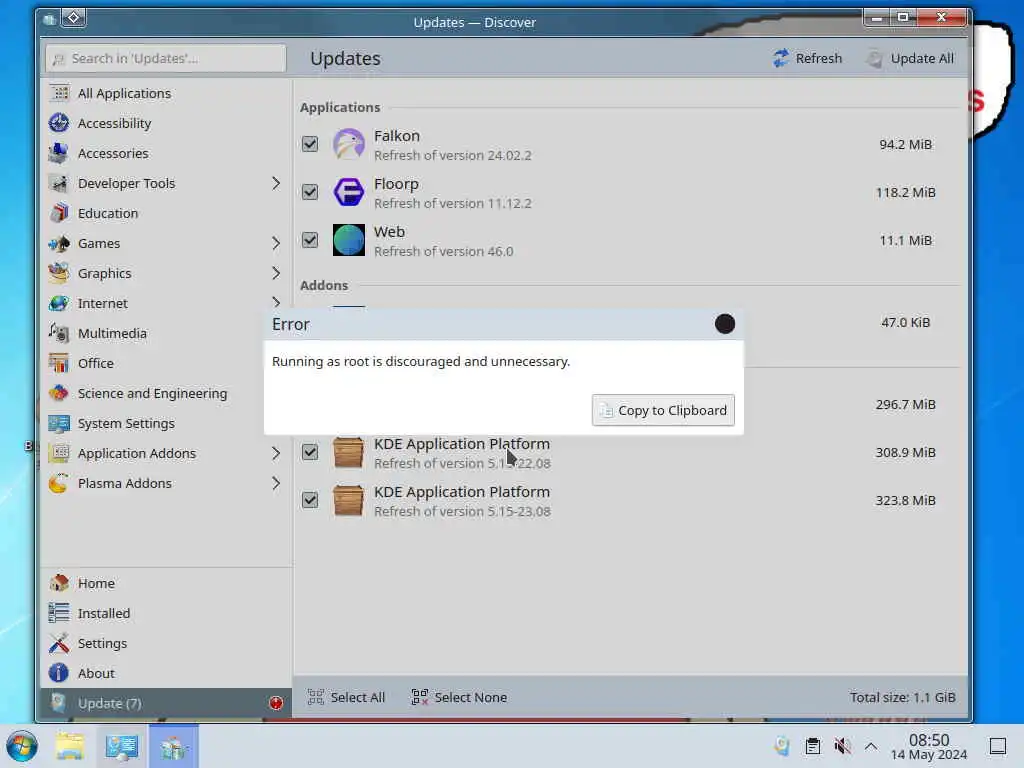Screen dimensions: 1024x768
Task: Switch to the Discover taskbar entry
Action: tap(174, 746)
